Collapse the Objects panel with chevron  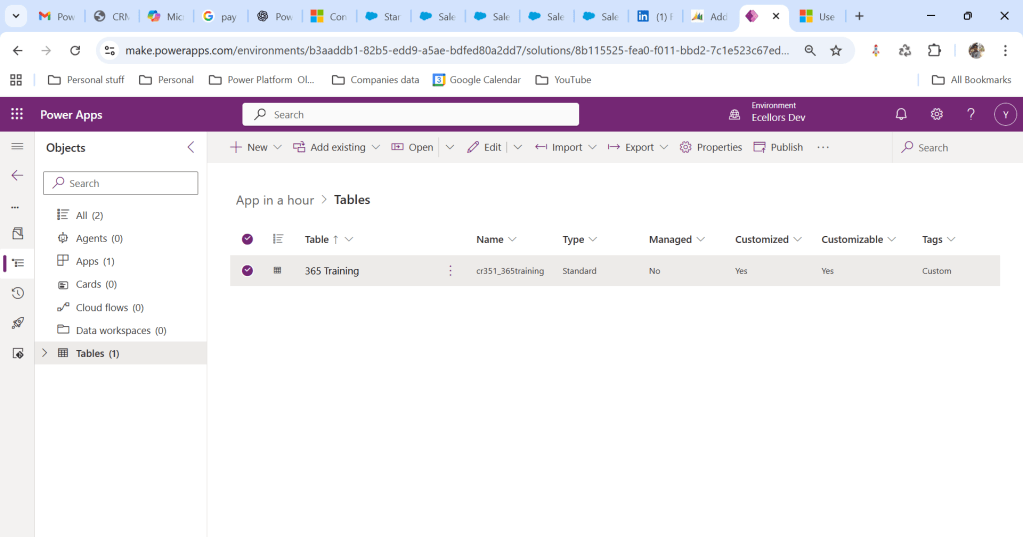pos(191,148)
